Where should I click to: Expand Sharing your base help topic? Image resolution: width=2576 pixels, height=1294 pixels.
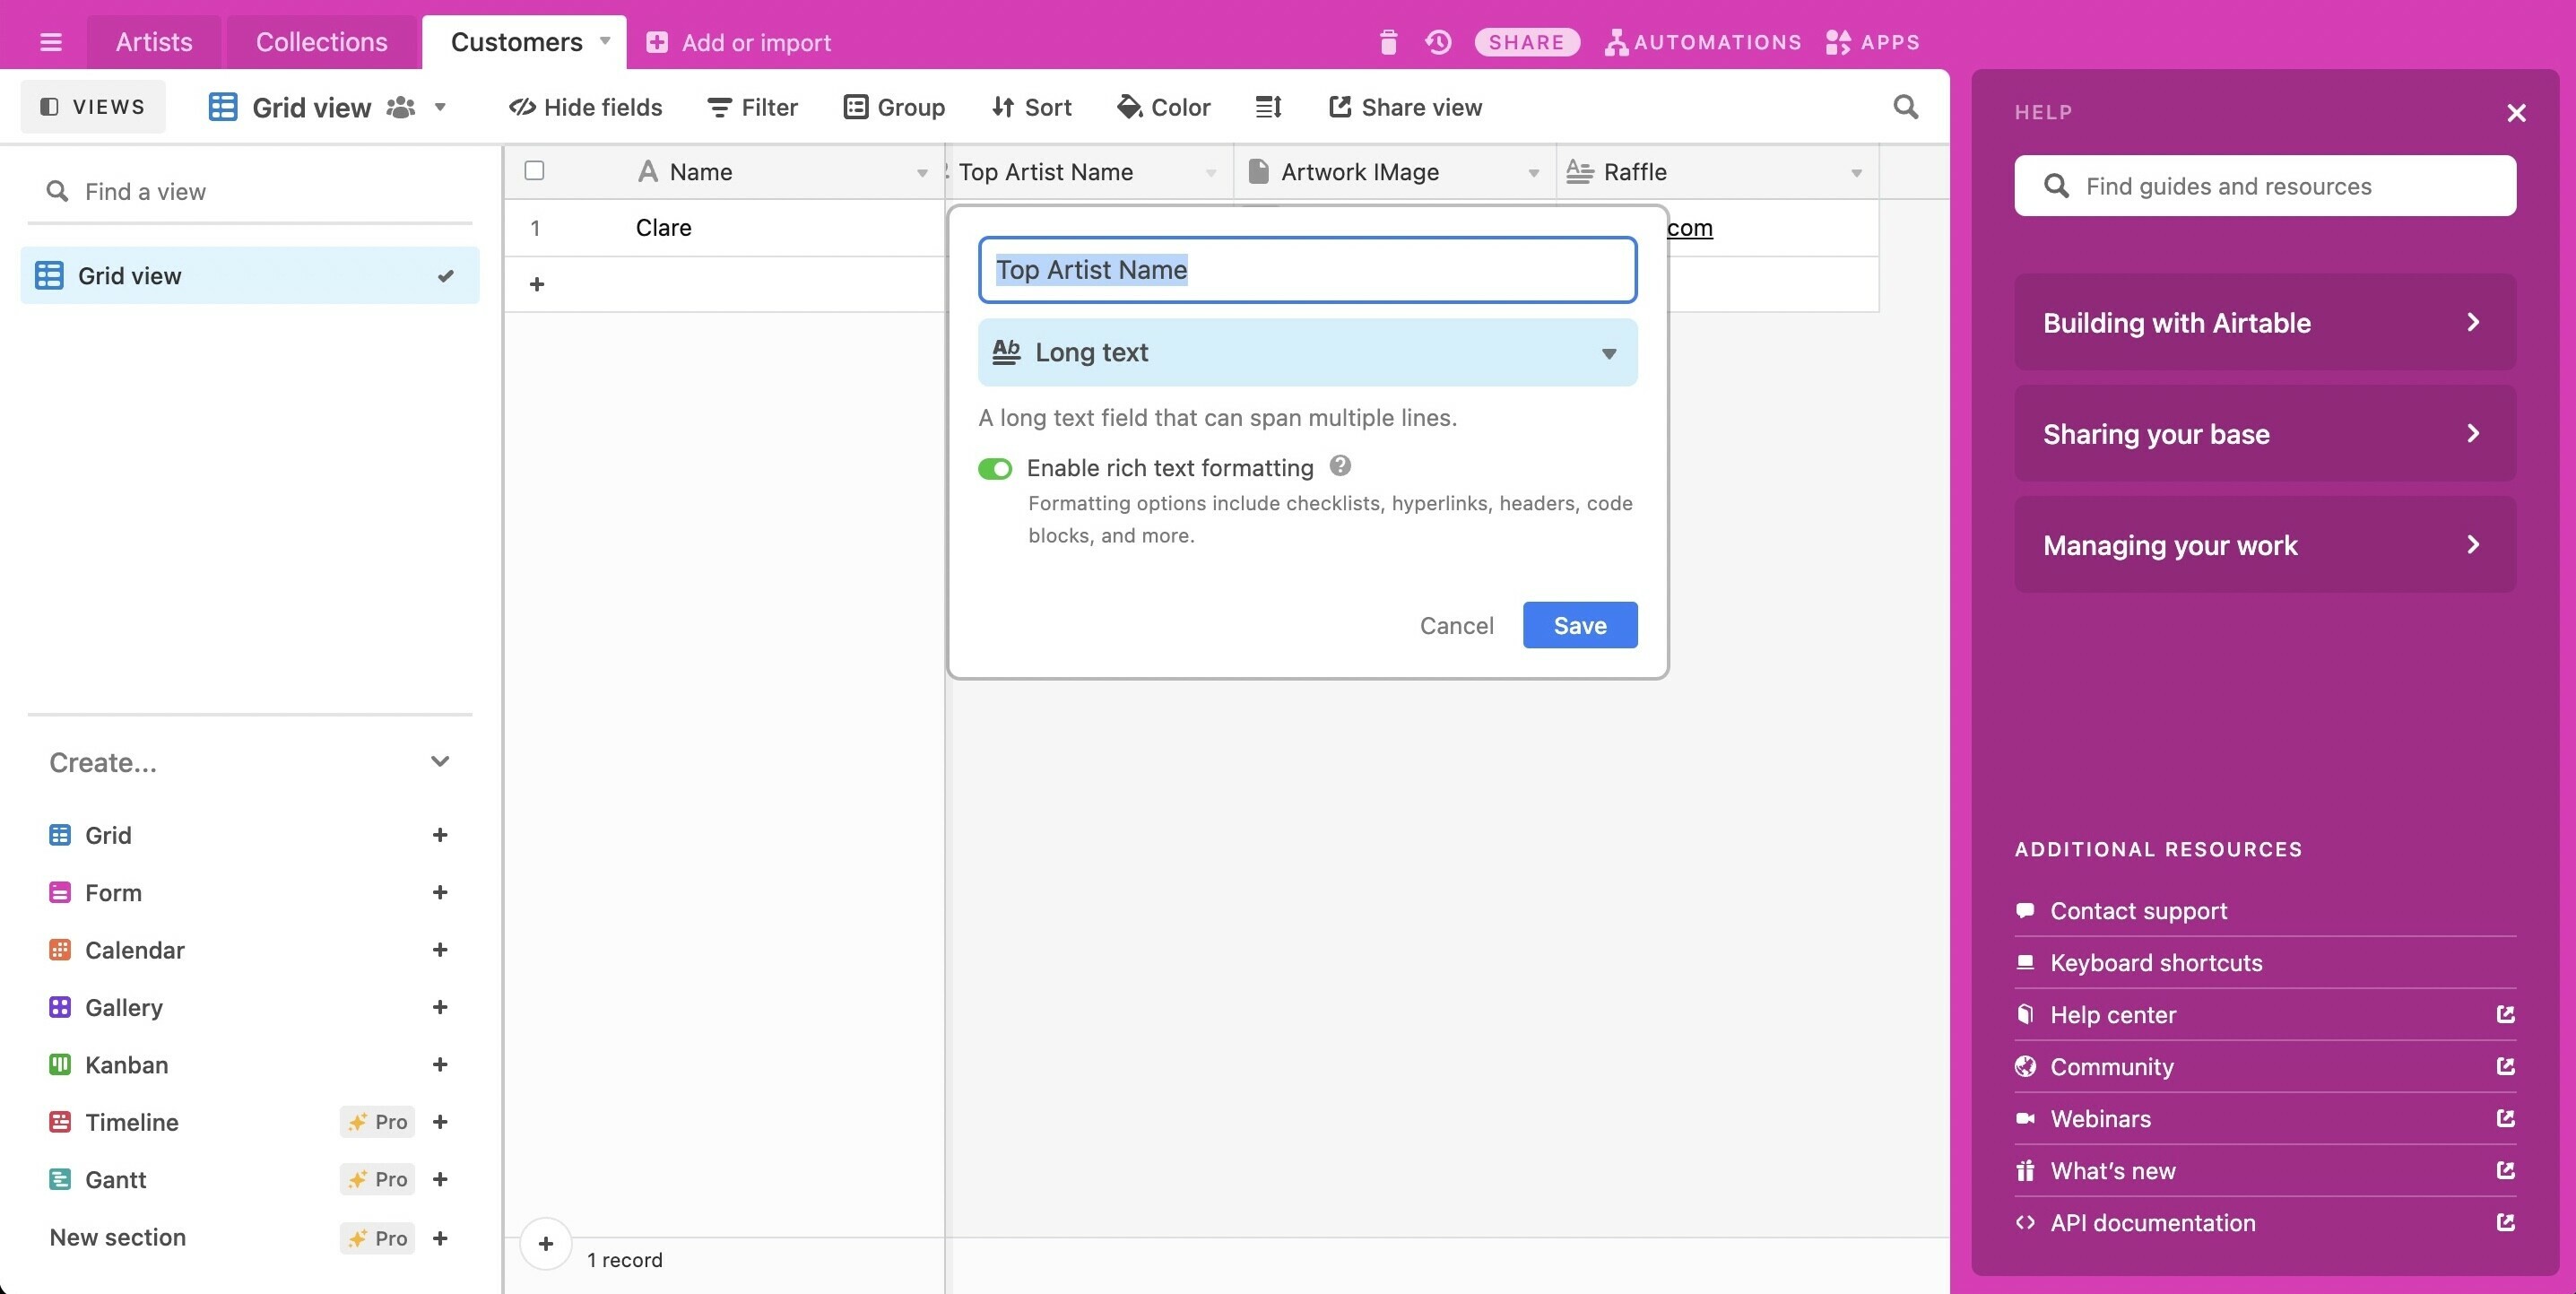(x=2265, y=433)
